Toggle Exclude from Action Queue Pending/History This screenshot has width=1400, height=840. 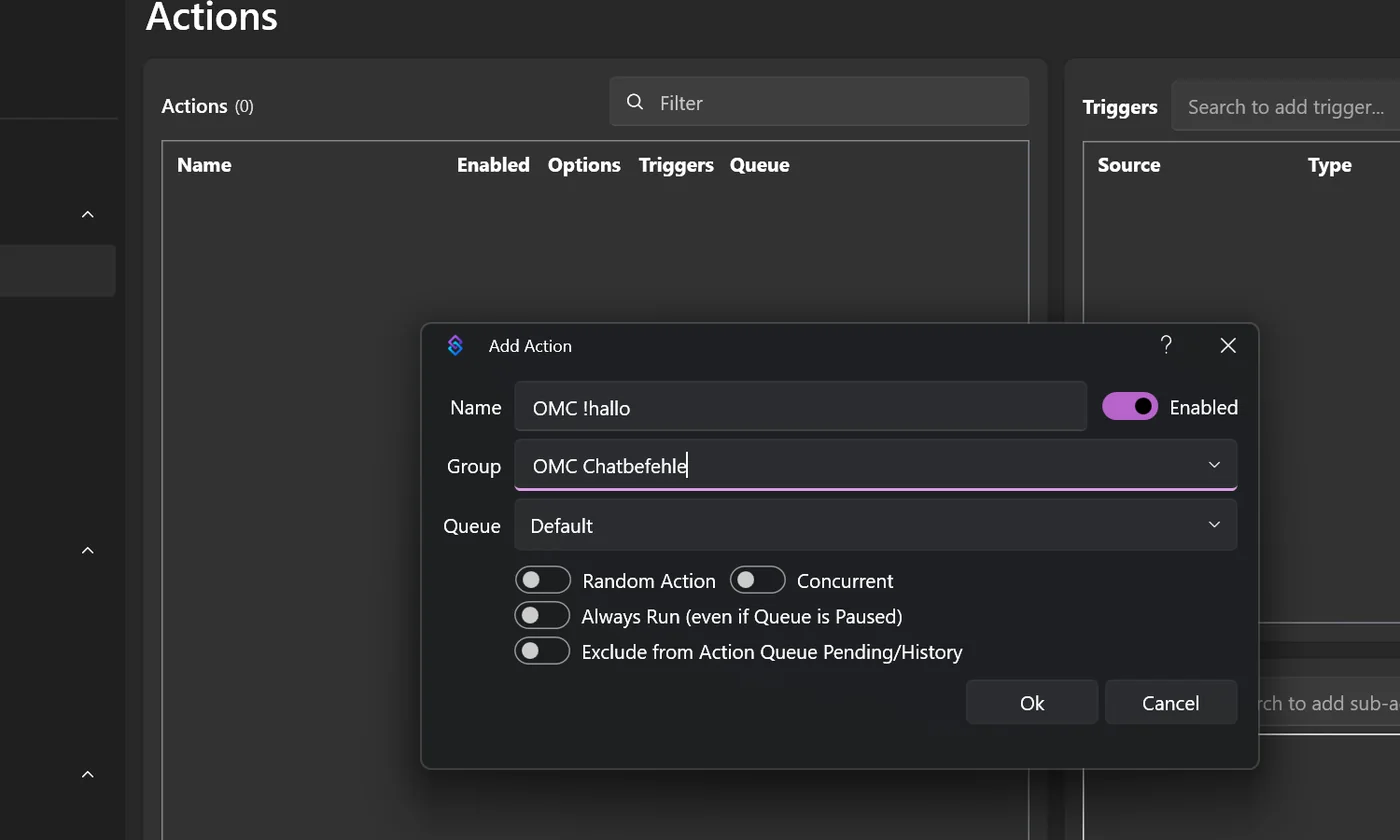click(542, 651)
